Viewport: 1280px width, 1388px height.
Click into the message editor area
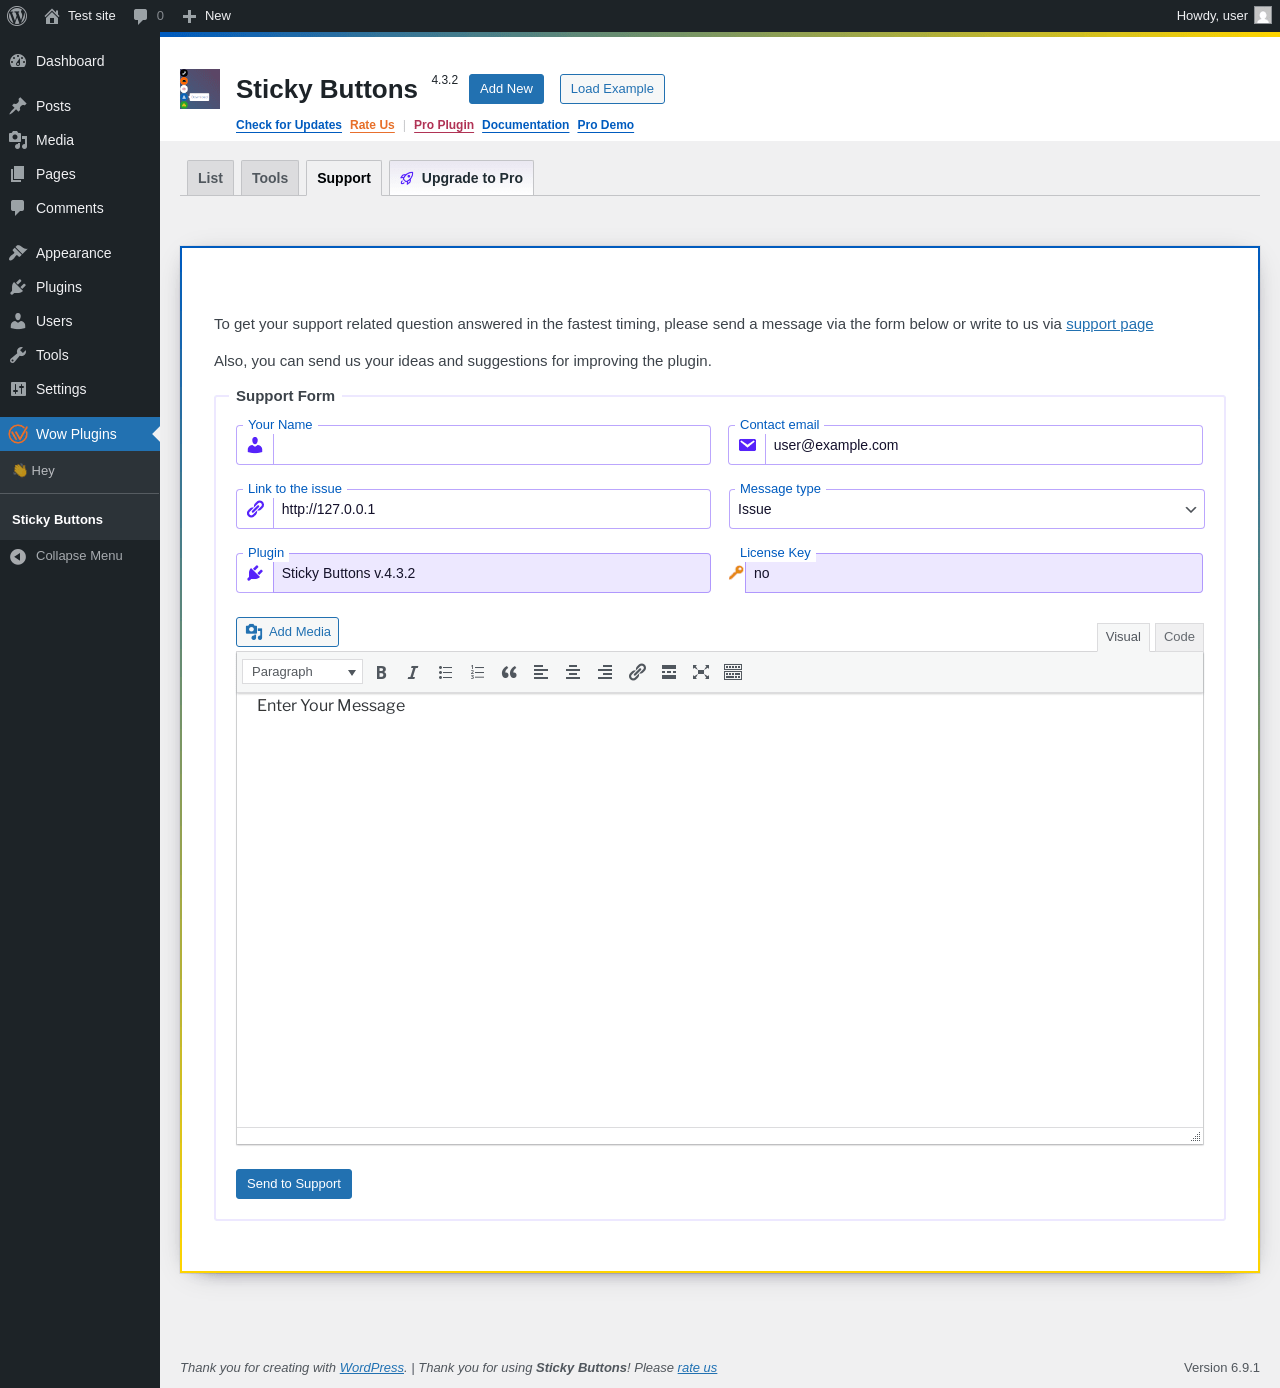click(720, 910)
